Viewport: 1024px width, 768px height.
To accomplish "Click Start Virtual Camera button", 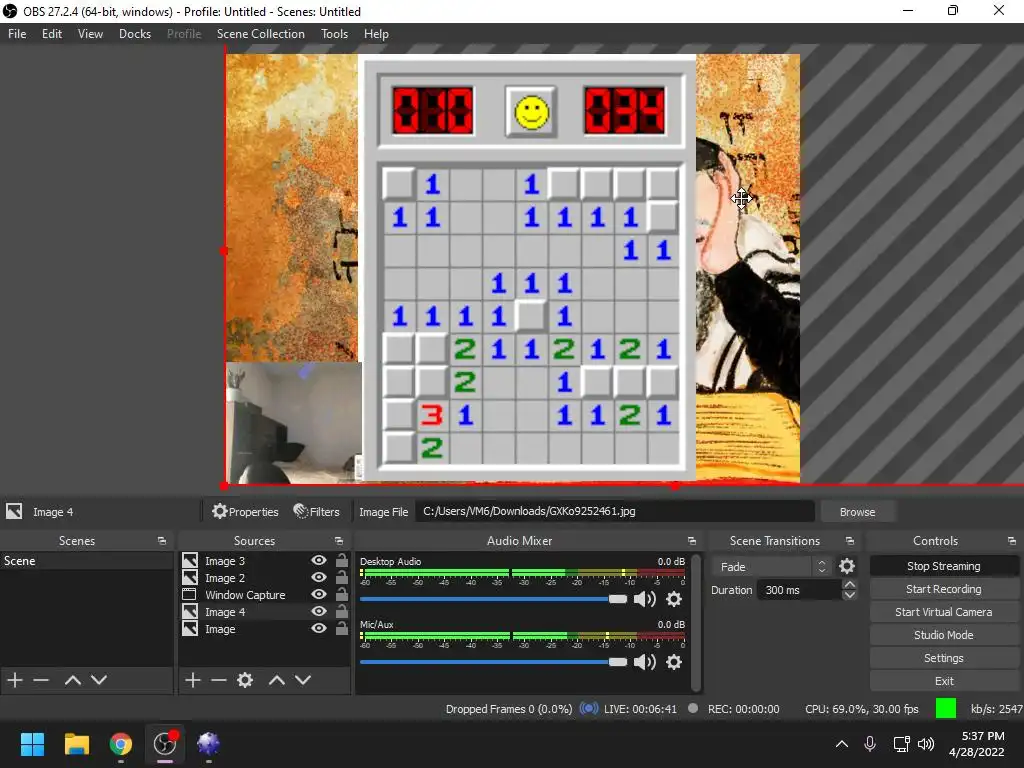I will pyautogui.click(x=944, y=612).
